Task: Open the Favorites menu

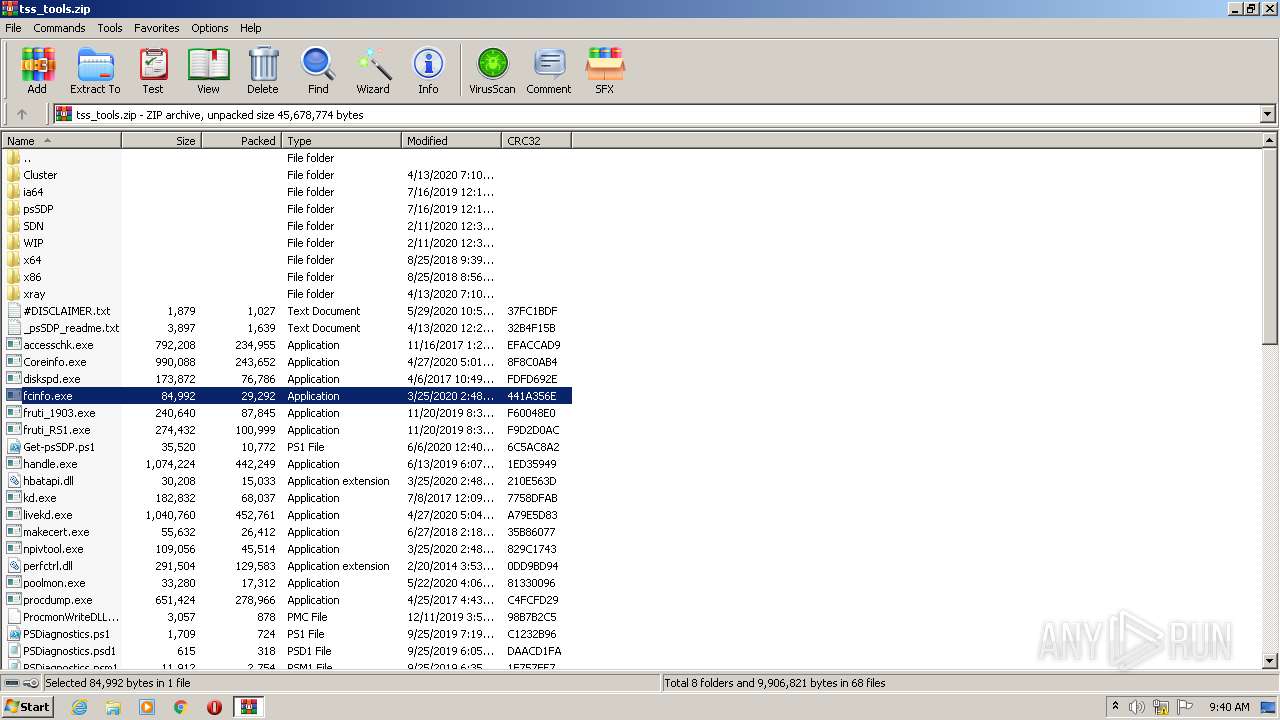Action: pos(157,28)
